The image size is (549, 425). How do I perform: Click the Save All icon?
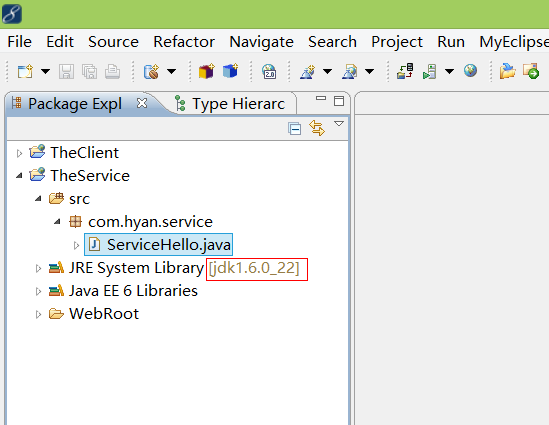coord(89,71)
